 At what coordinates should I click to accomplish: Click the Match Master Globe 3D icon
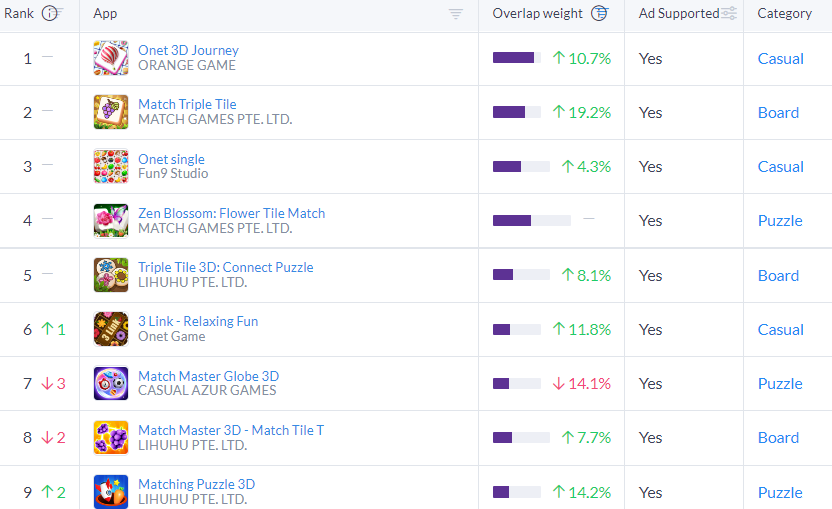pyautogui.click(x=111, y=383)
